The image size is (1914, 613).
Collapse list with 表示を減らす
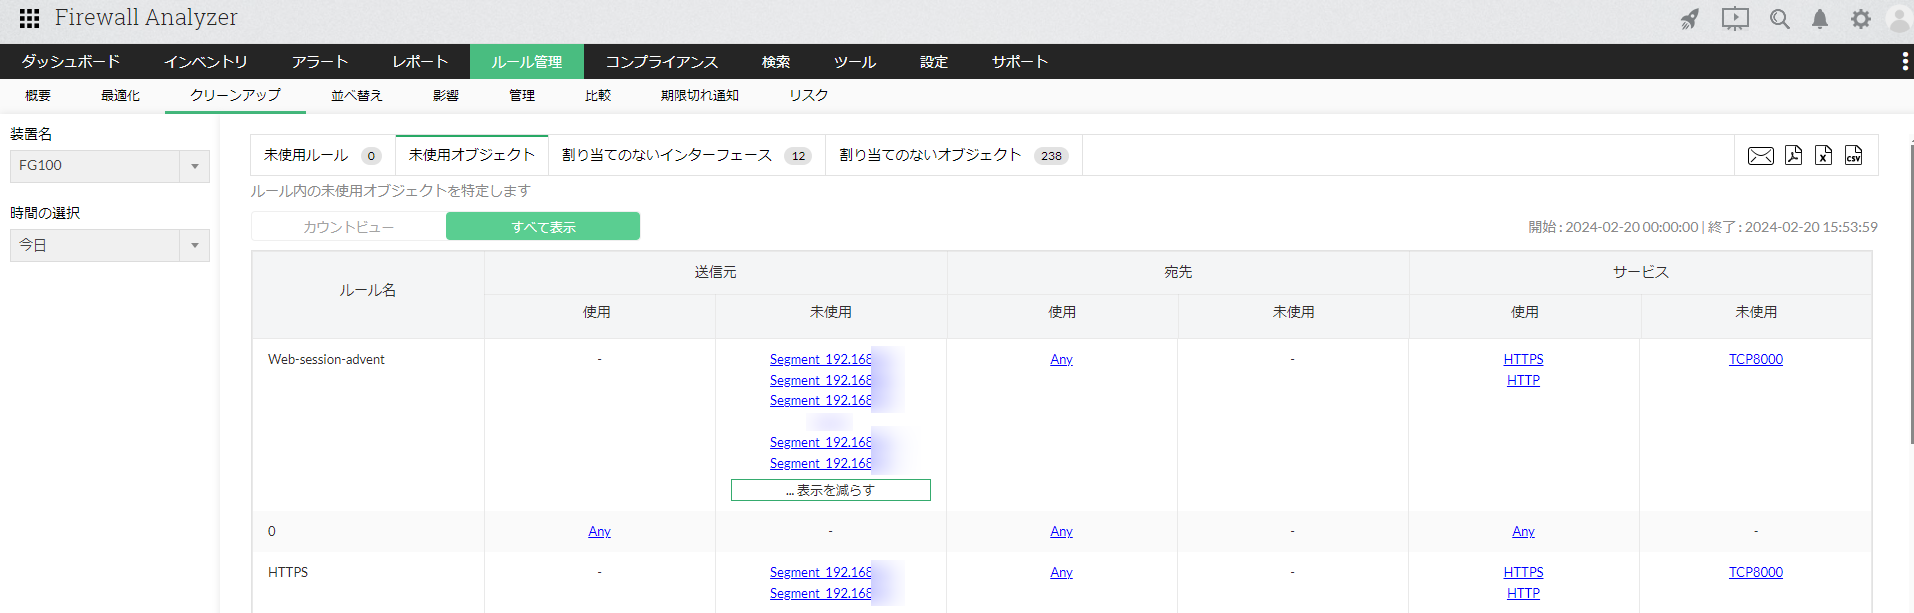[x=830, y=490]
